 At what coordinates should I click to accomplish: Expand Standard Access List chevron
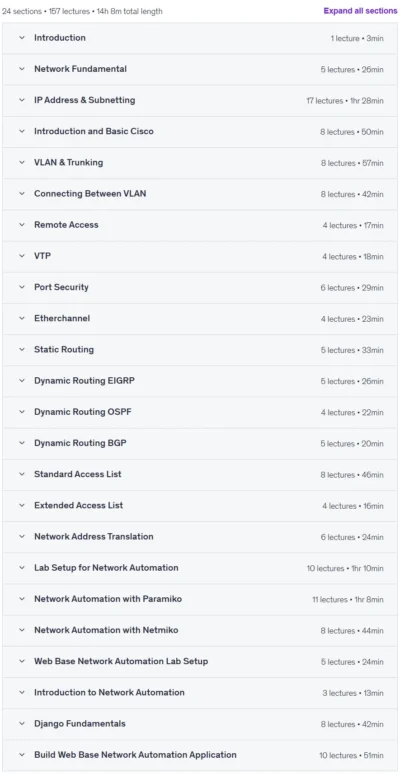pyautogui.click(x=22, y=474)
